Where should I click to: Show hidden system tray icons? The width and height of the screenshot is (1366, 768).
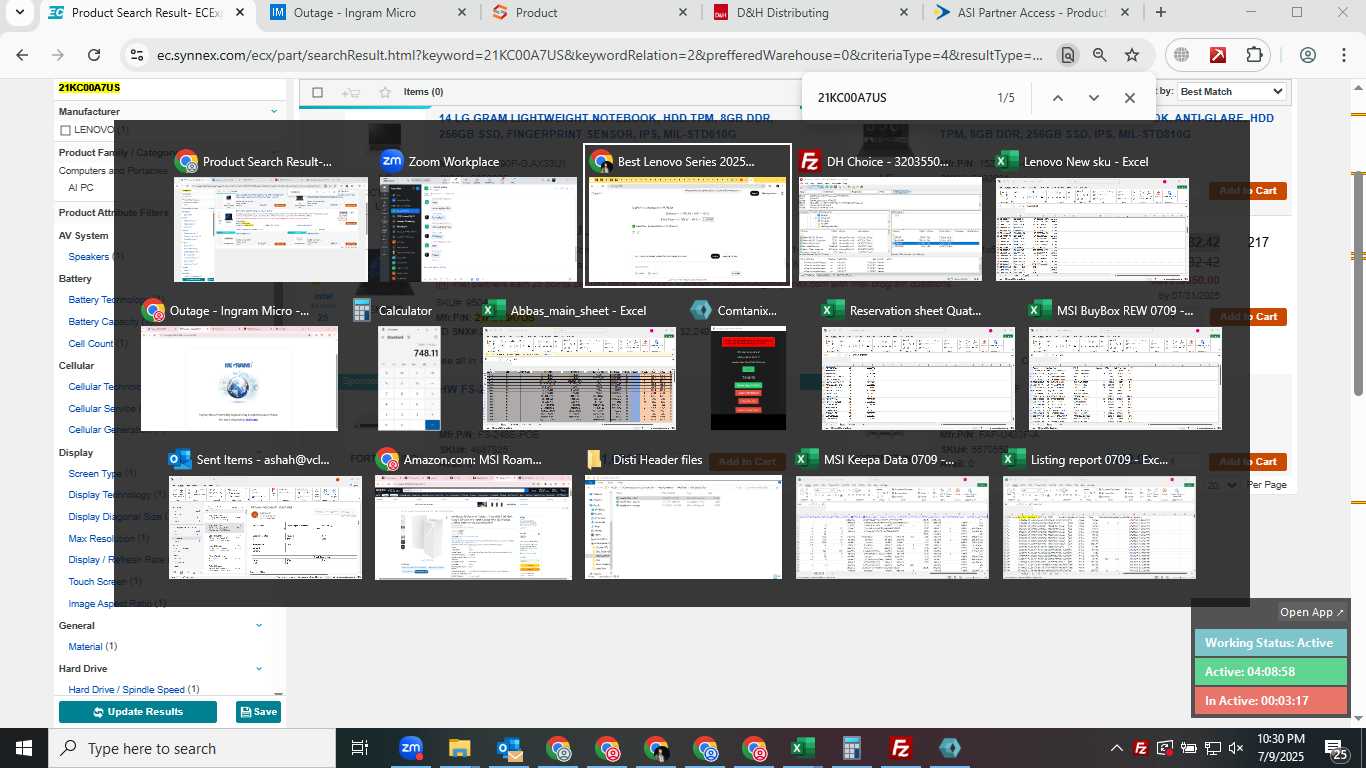[1117, 748]
